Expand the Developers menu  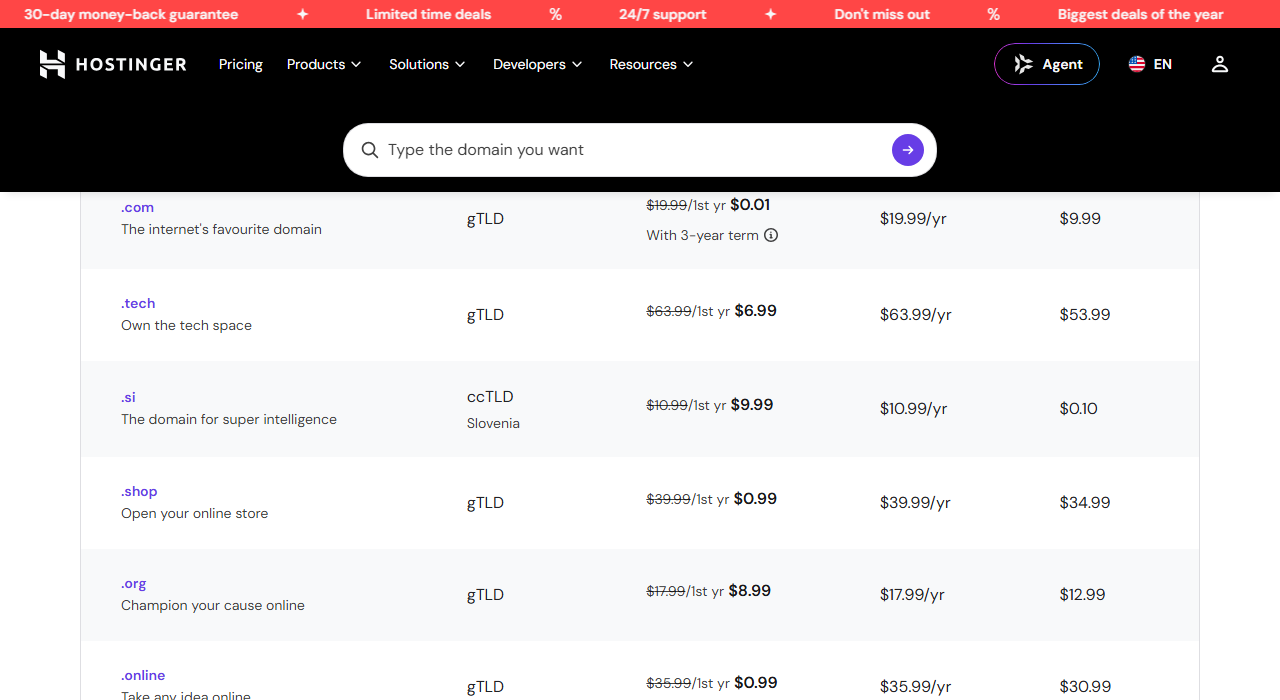tap(537, 64)
